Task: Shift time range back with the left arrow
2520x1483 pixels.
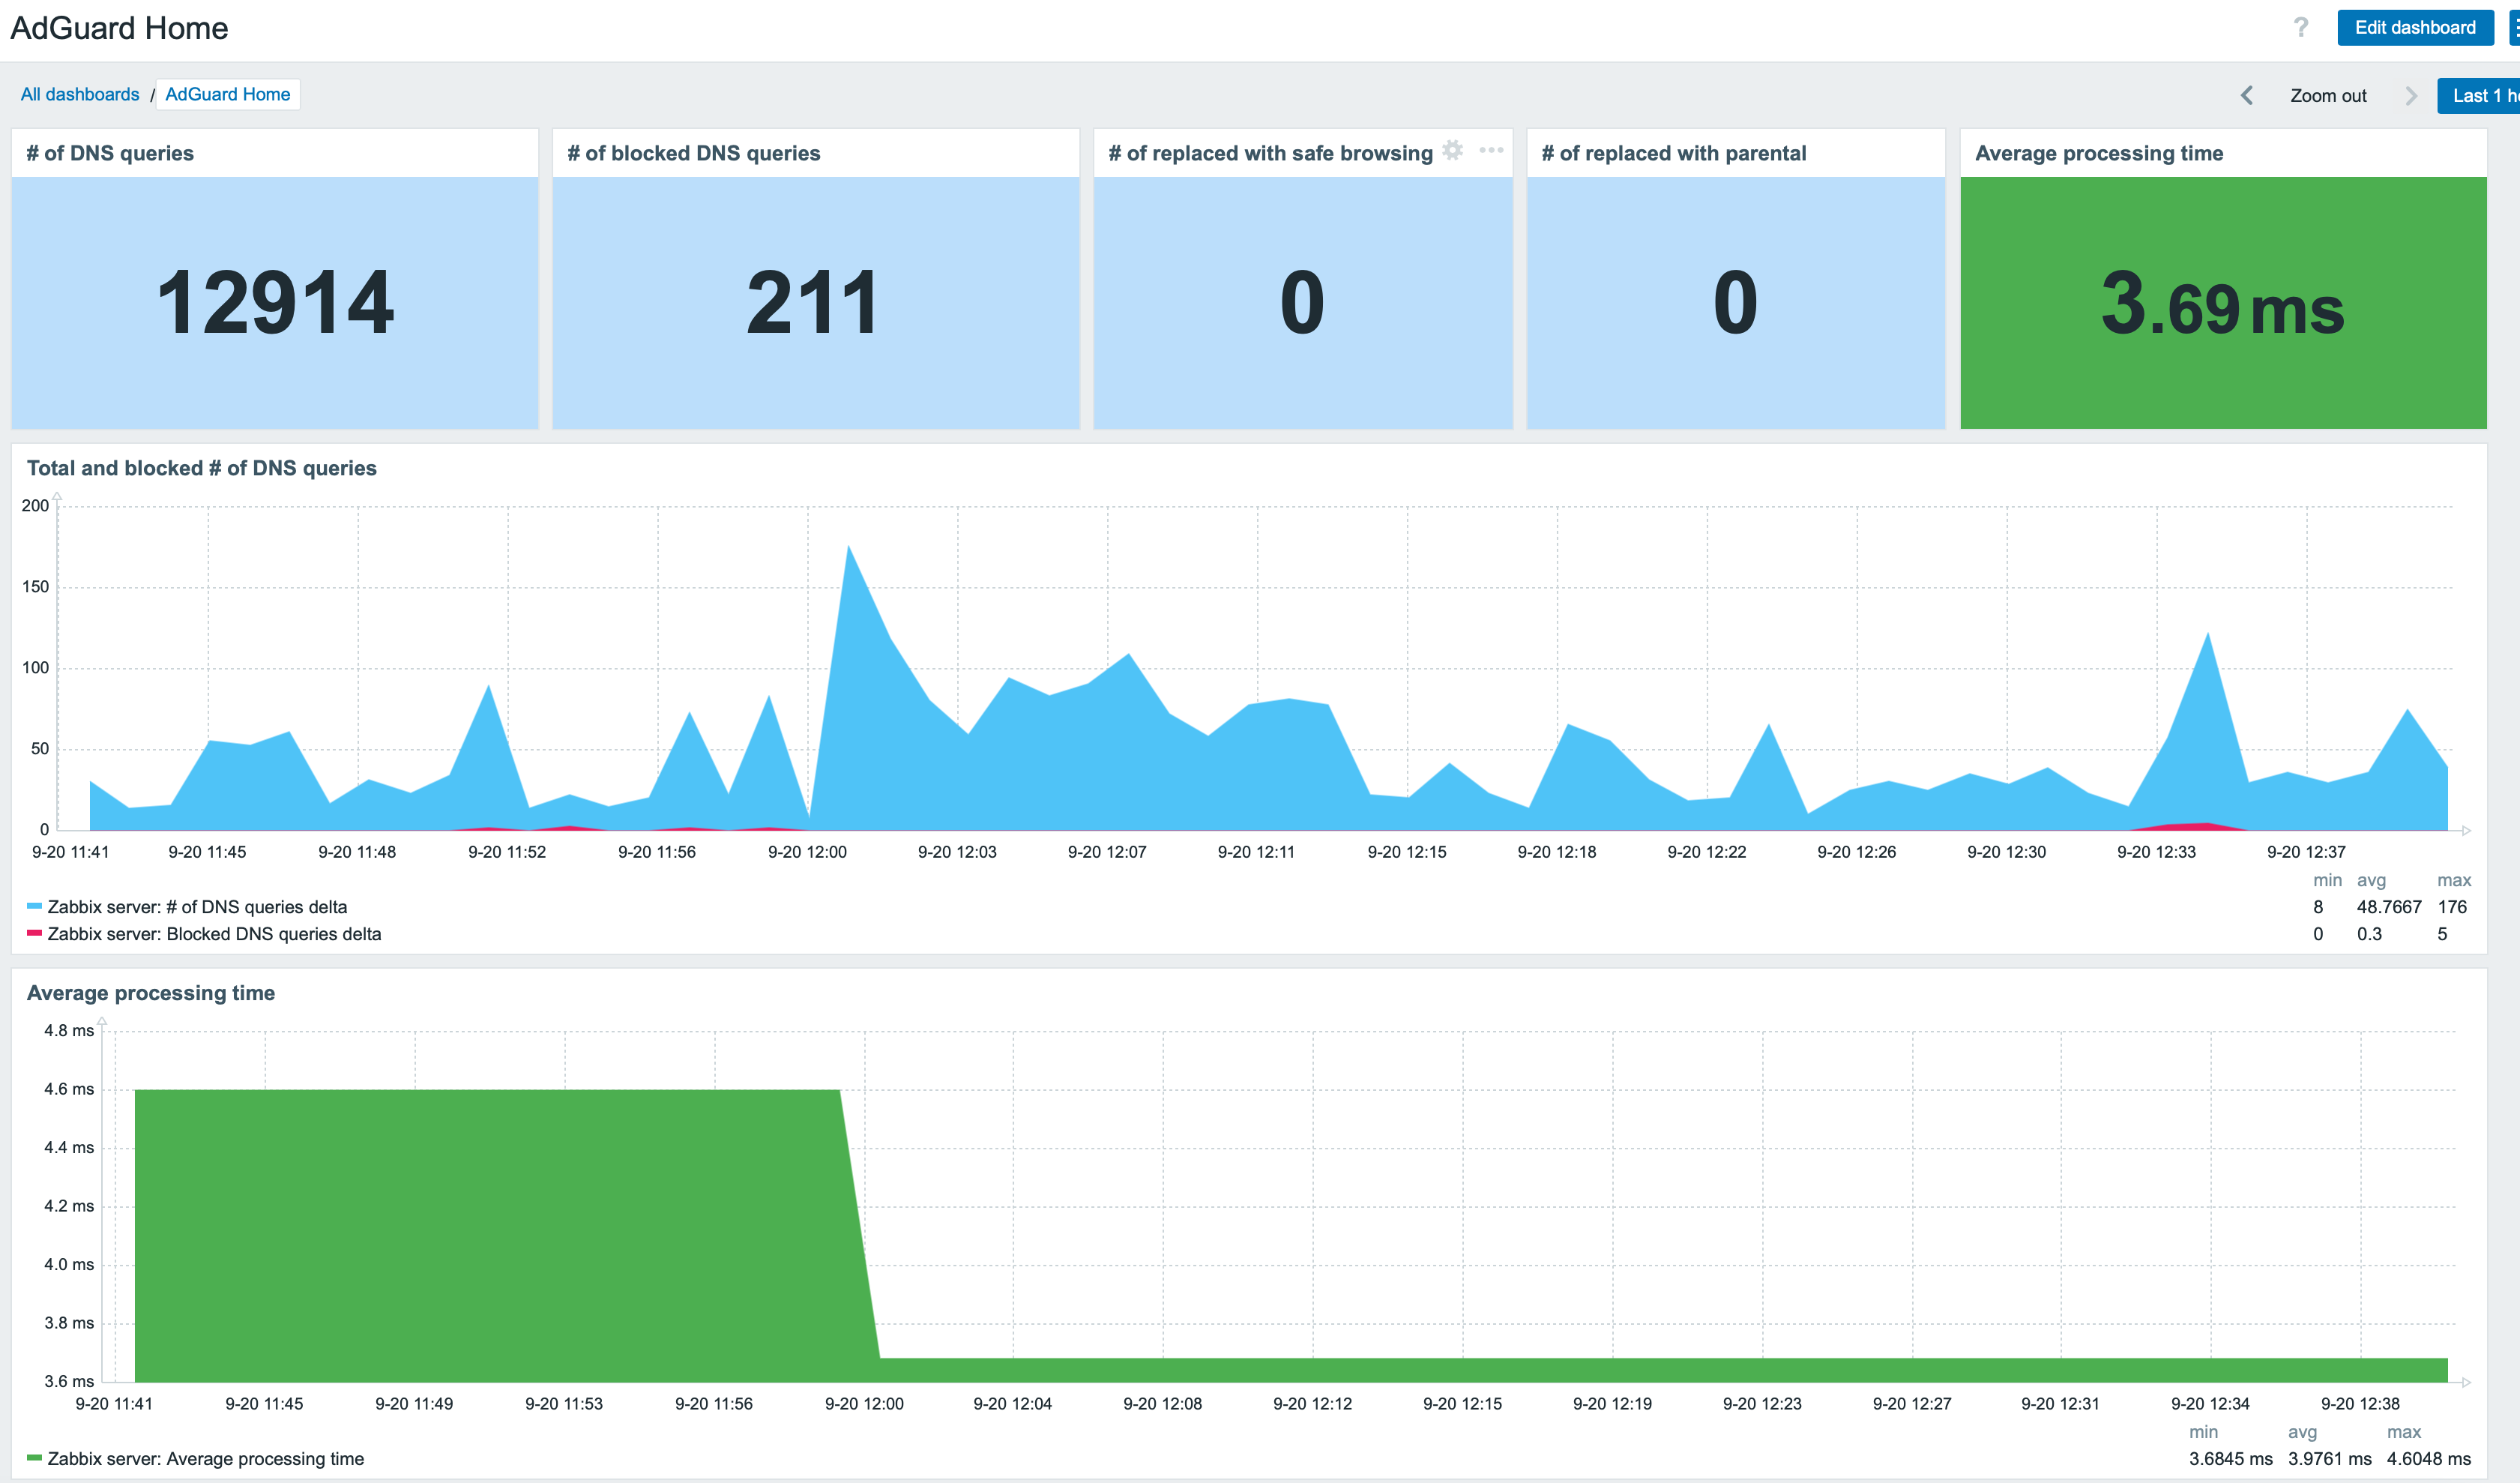Action: pyautogui.click(x=2247, y=95)
